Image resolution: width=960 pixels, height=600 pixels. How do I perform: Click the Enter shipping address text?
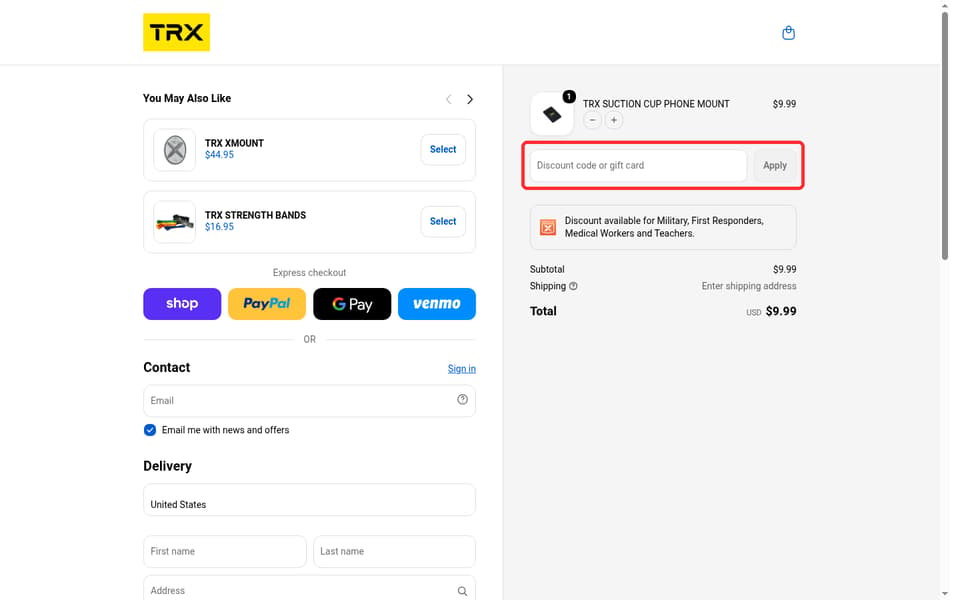click(749, 286)
